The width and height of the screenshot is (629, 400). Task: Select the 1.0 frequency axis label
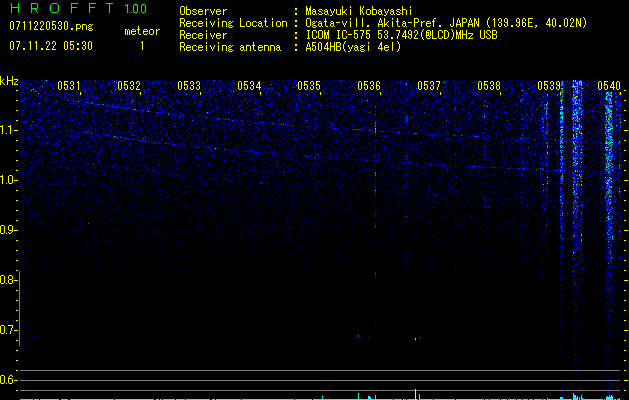pos(9,180)
